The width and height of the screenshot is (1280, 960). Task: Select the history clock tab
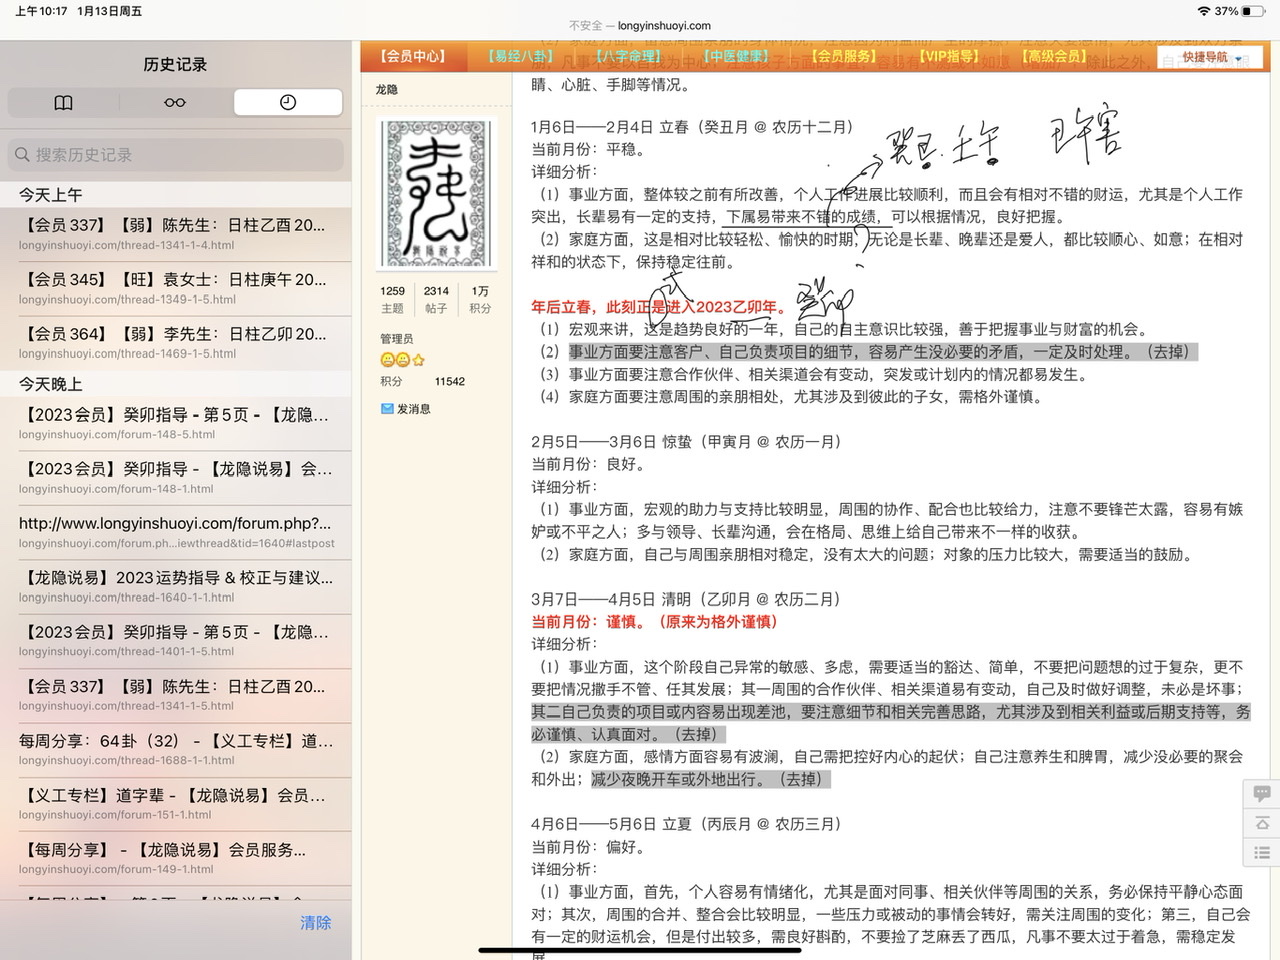click(x=288, y=102)
